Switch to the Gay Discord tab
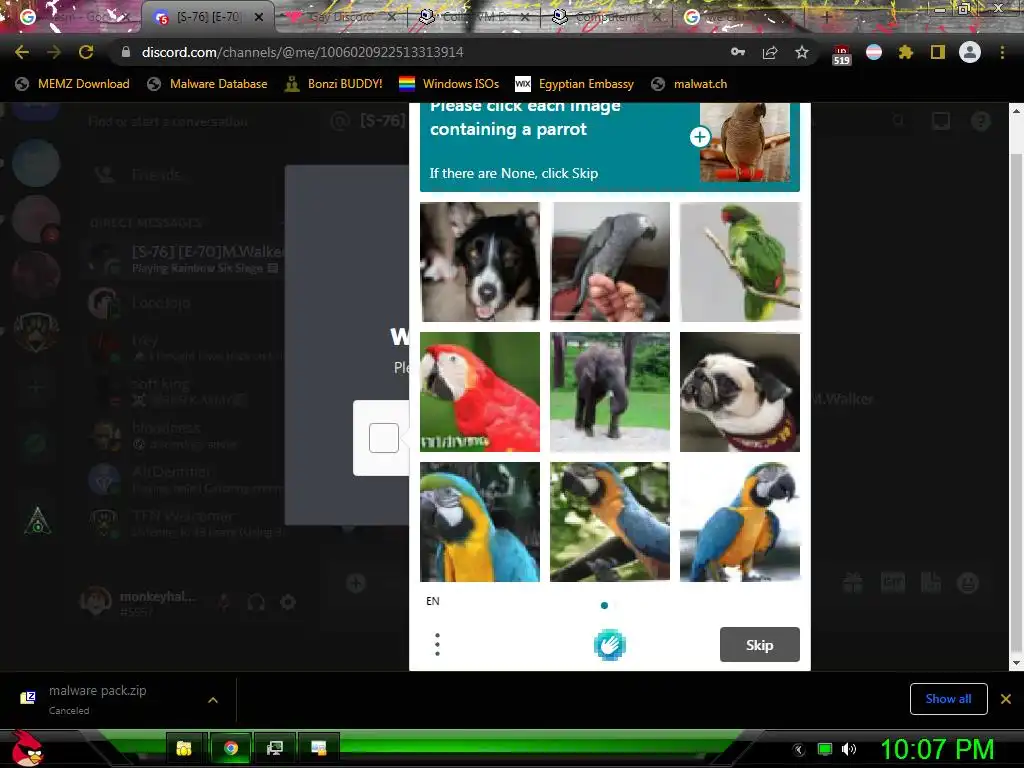 click(341, 17)
